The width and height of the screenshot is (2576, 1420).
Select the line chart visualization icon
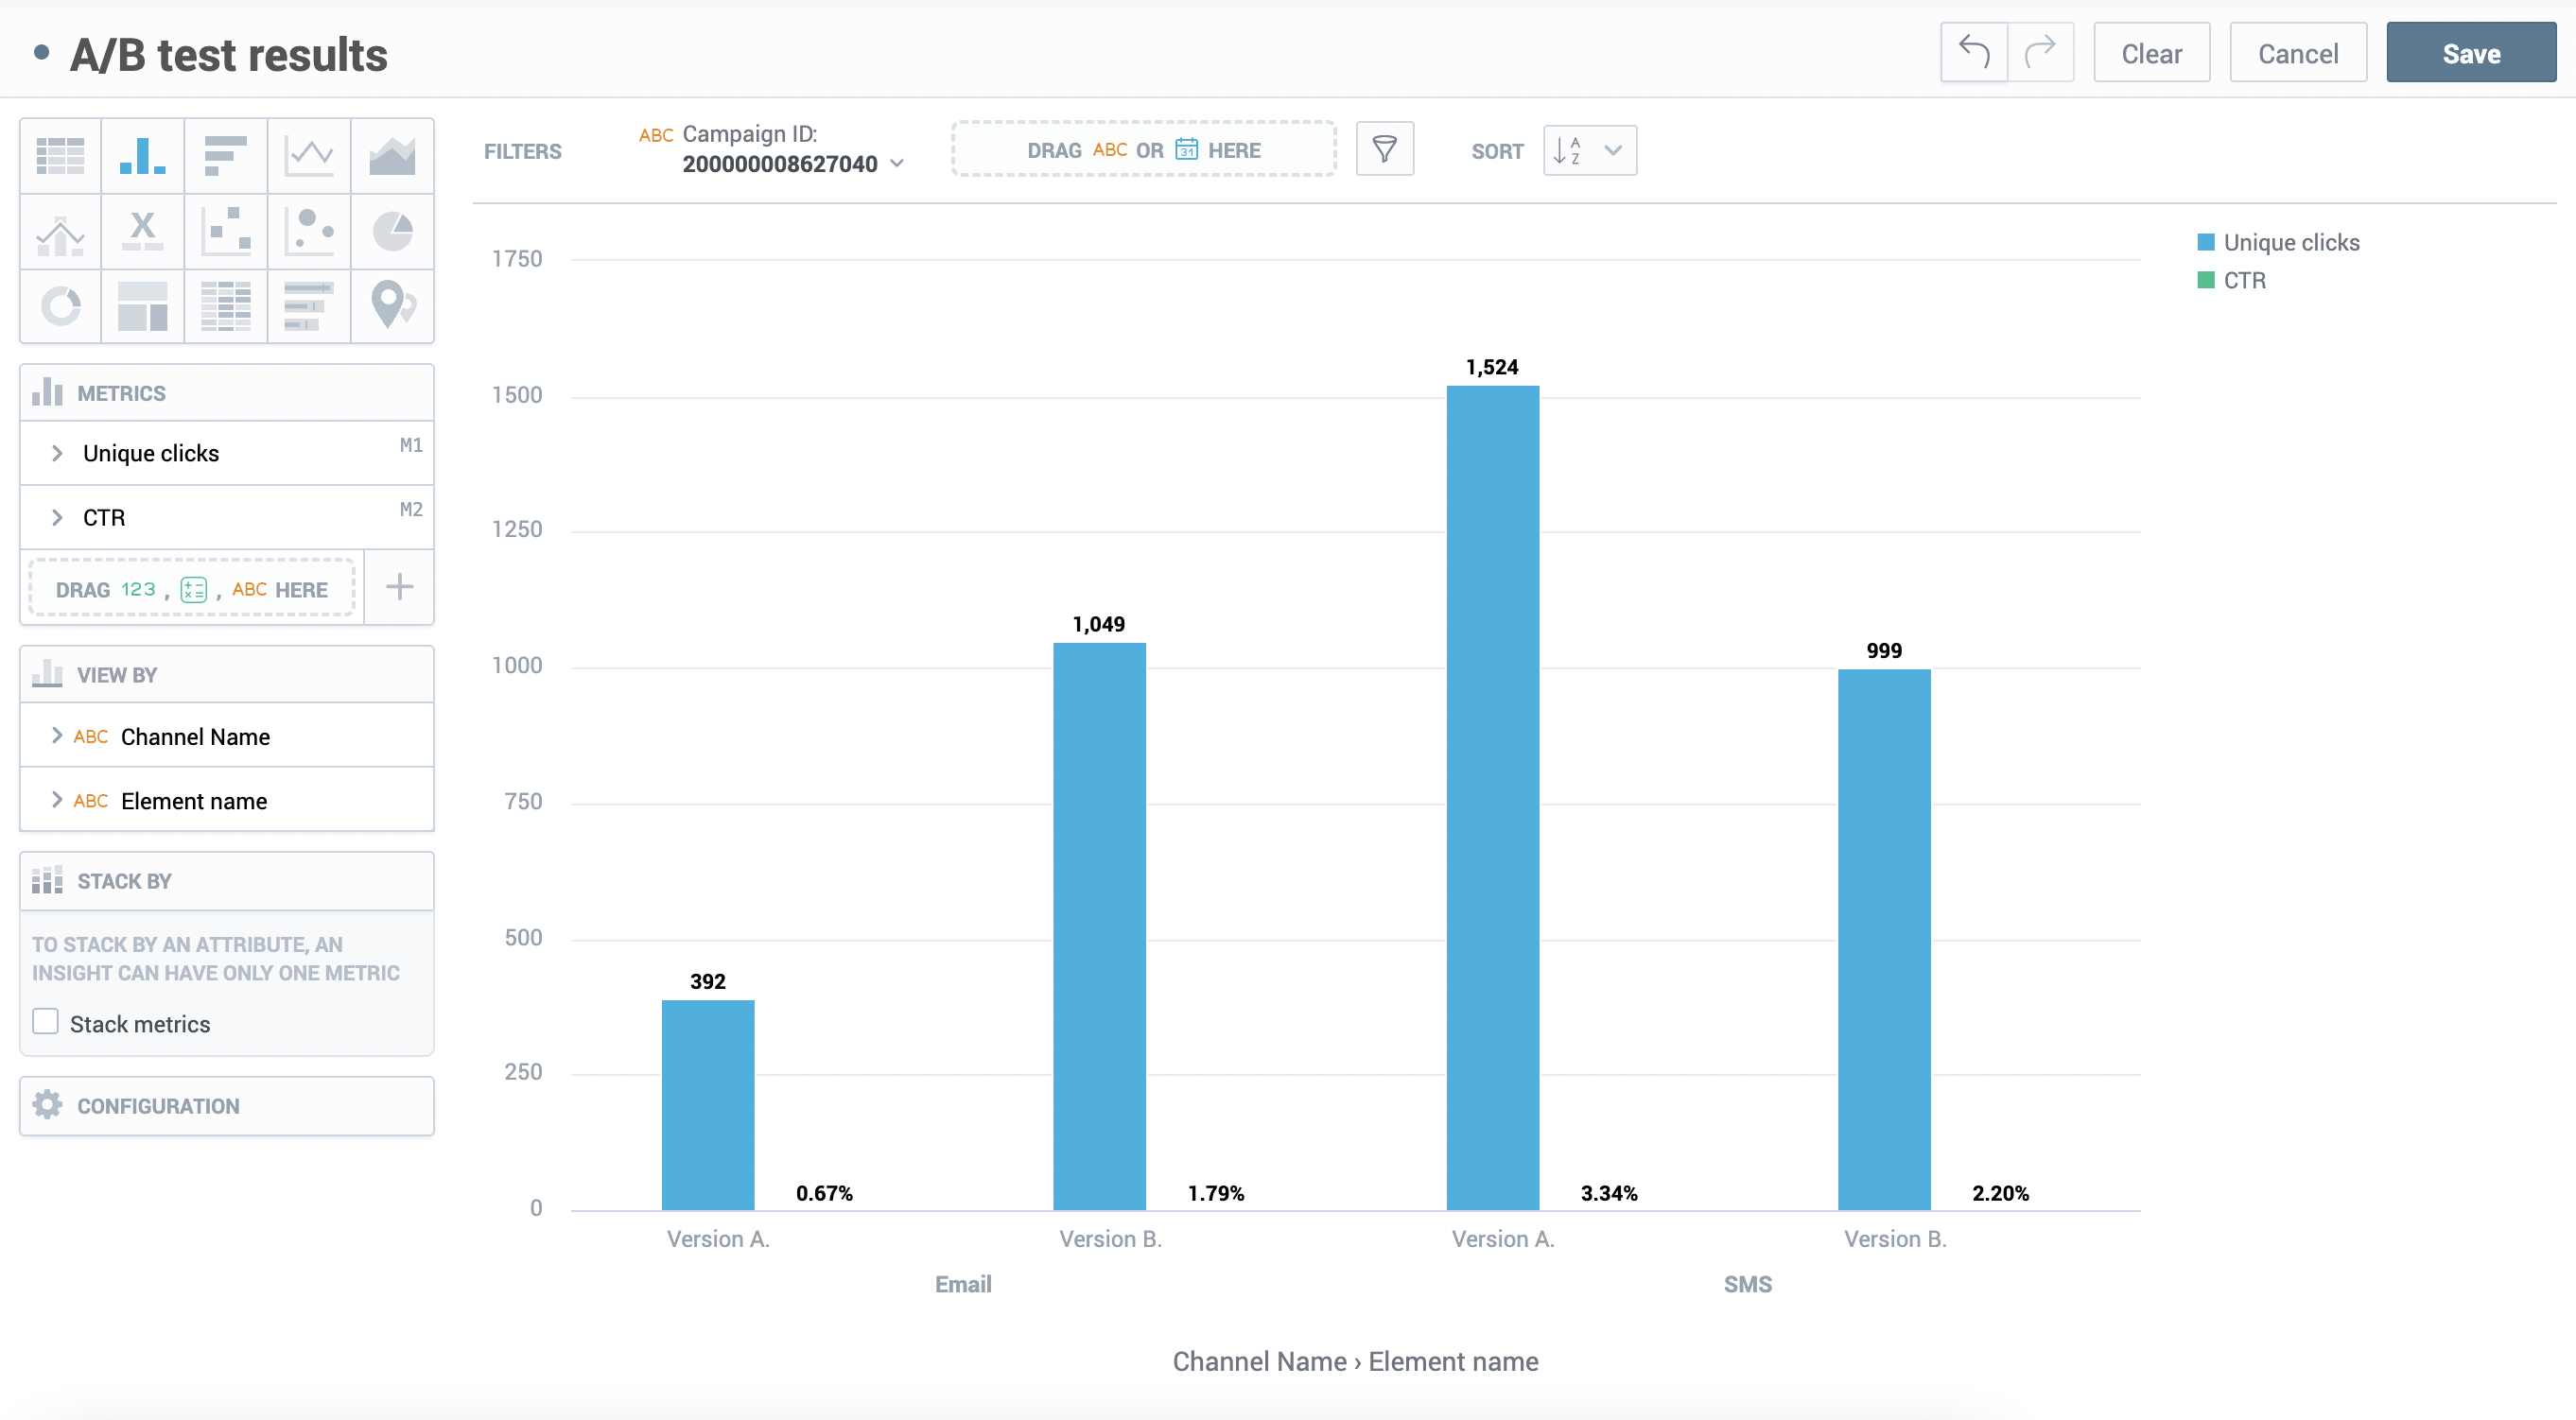click(x=309, y=155)
